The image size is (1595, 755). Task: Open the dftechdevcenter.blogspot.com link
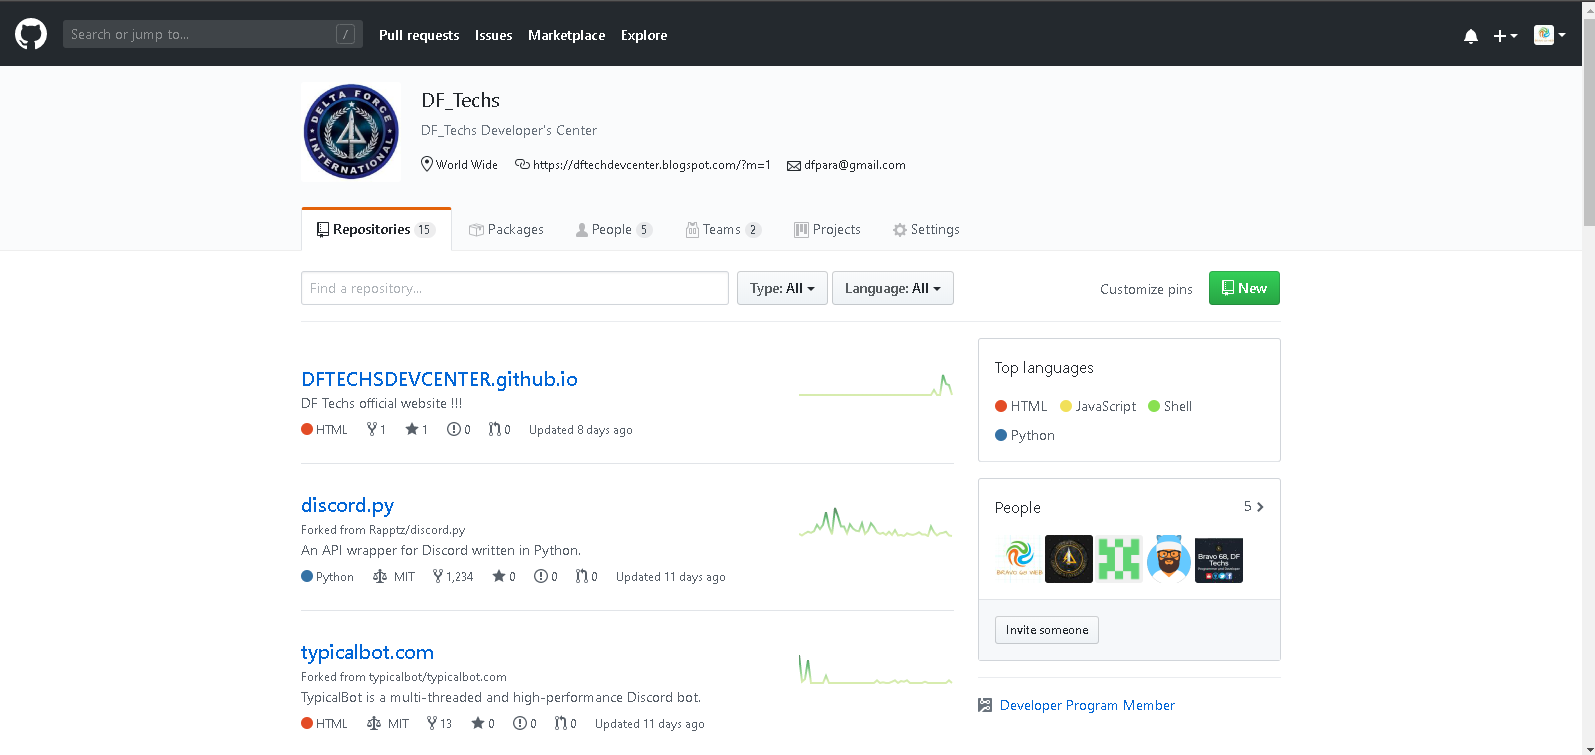(x=652, y=165)
